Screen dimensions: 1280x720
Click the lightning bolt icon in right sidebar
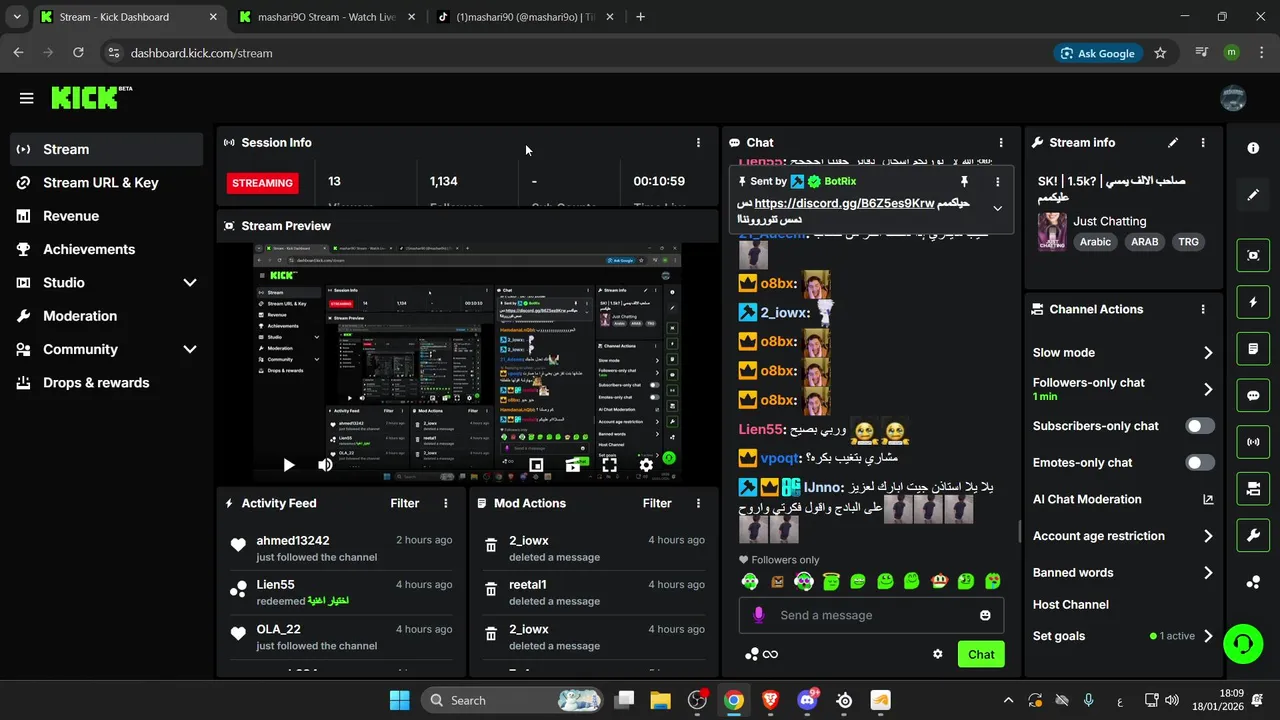tap(1253, 302)
